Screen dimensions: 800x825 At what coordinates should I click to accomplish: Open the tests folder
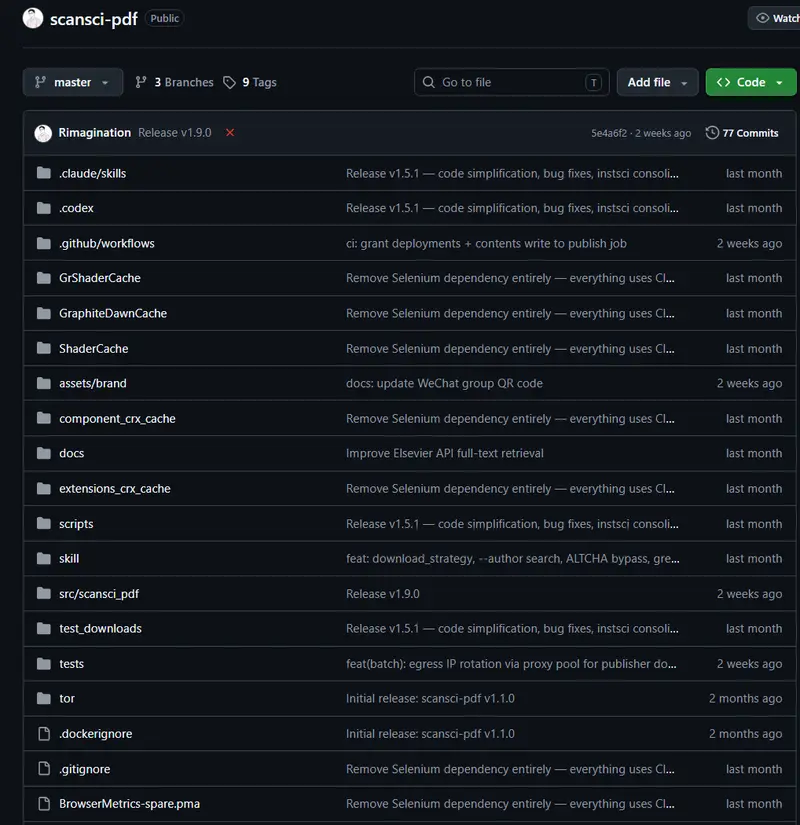pyautogui.click(x=71, y=663)
